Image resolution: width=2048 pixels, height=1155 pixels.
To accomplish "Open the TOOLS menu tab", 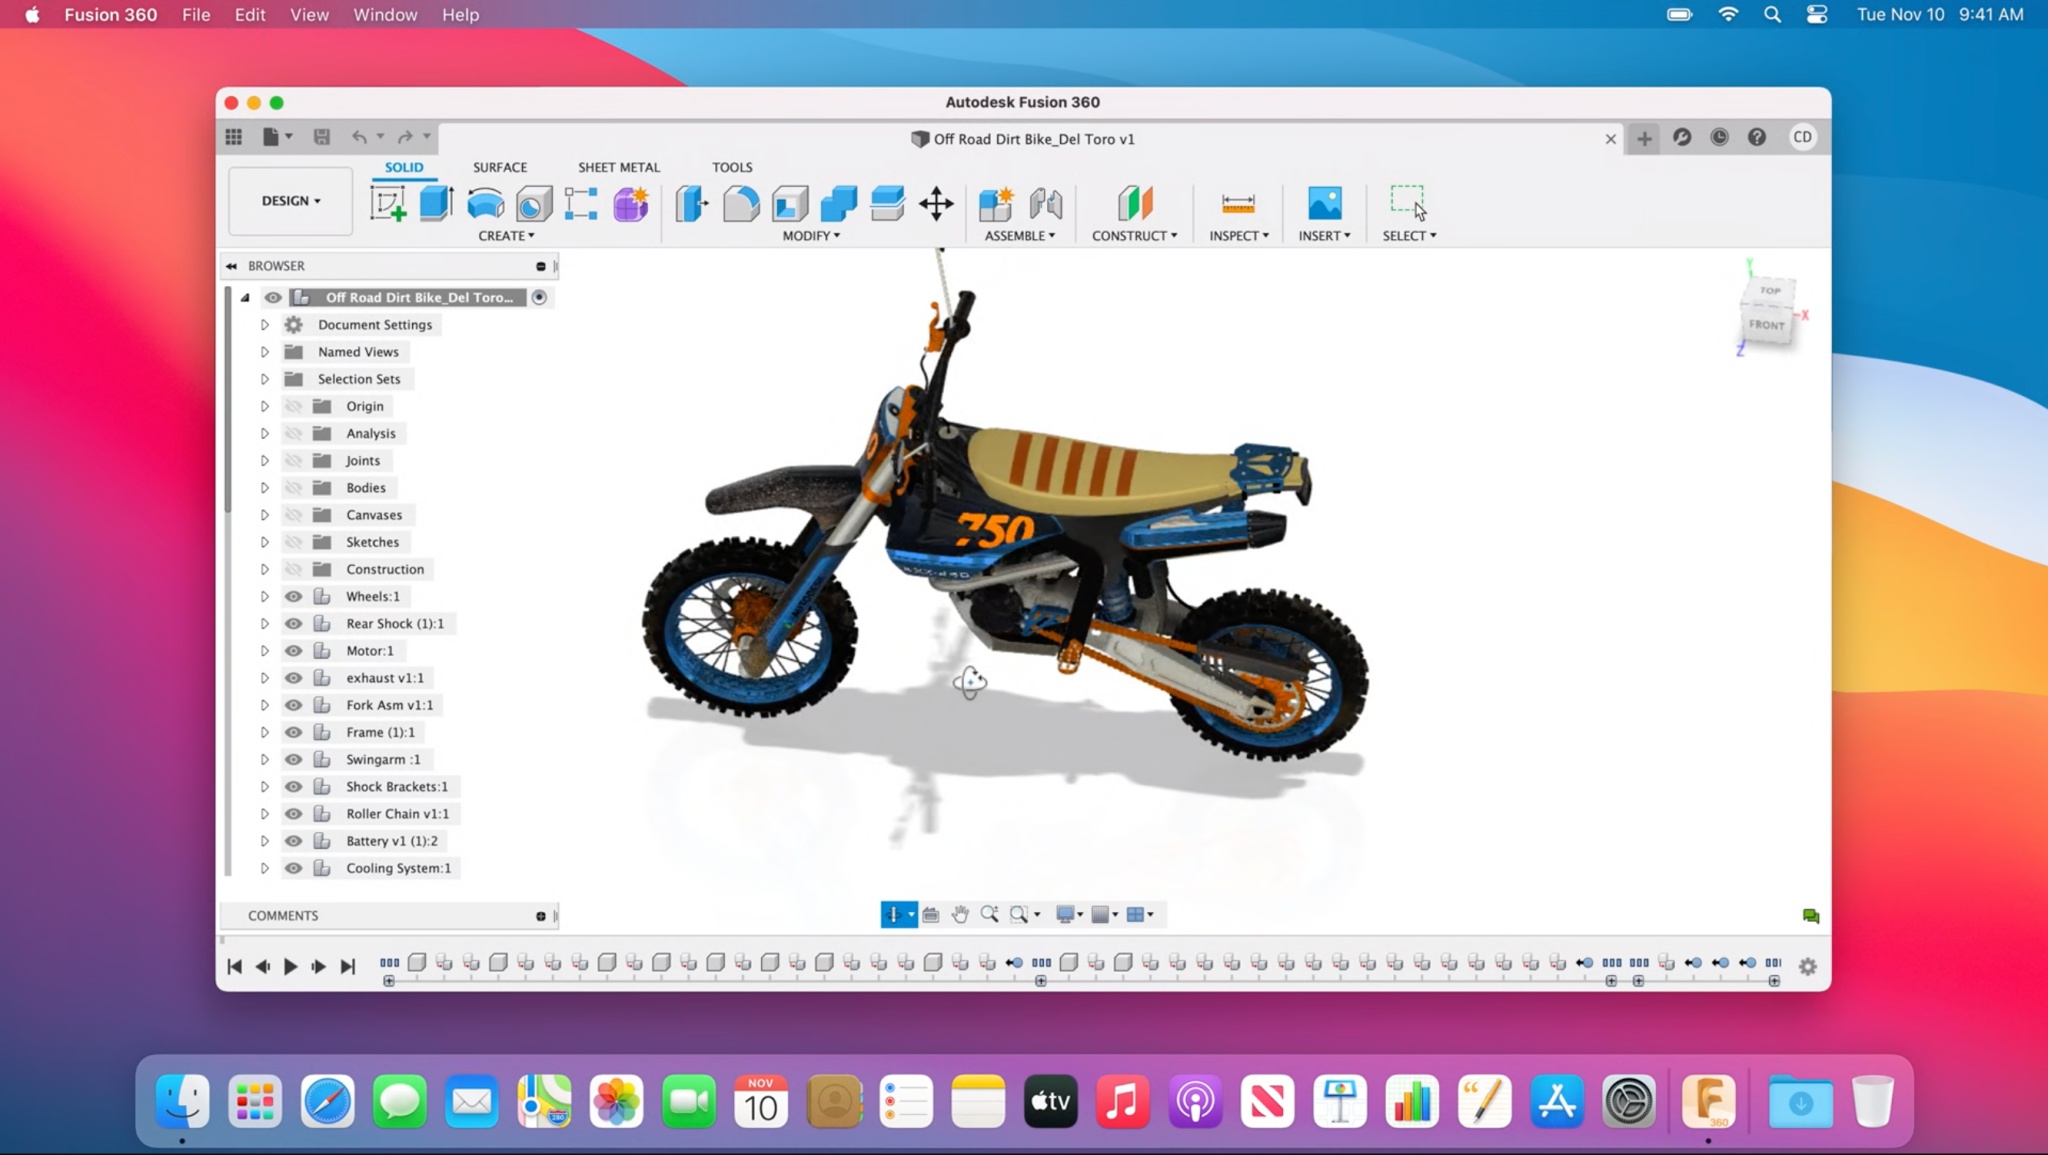I will click(x=731, y=166).
